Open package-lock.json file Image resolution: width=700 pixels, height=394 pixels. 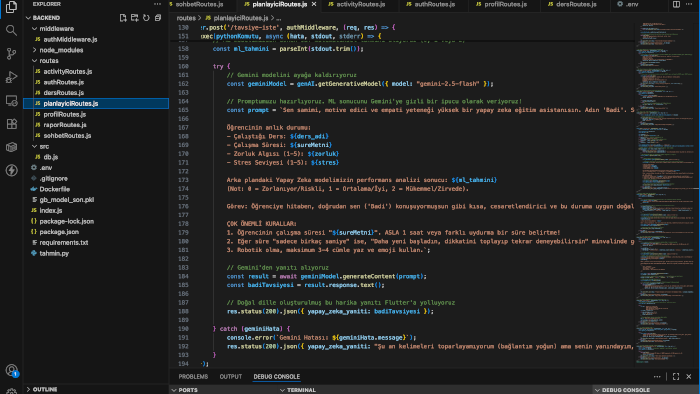click(96, 221)
